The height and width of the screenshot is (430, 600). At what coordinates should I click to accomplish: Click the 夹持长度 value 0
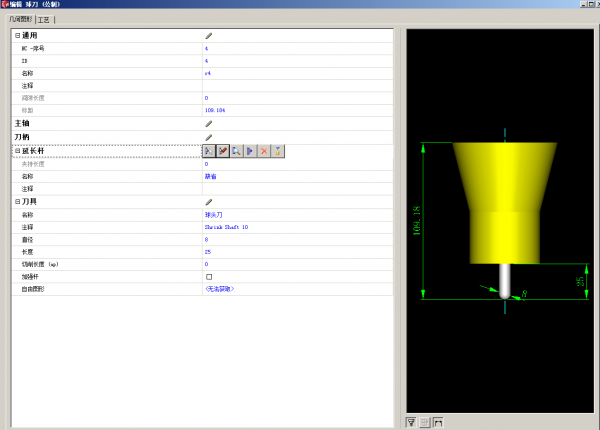click(206, 164)
